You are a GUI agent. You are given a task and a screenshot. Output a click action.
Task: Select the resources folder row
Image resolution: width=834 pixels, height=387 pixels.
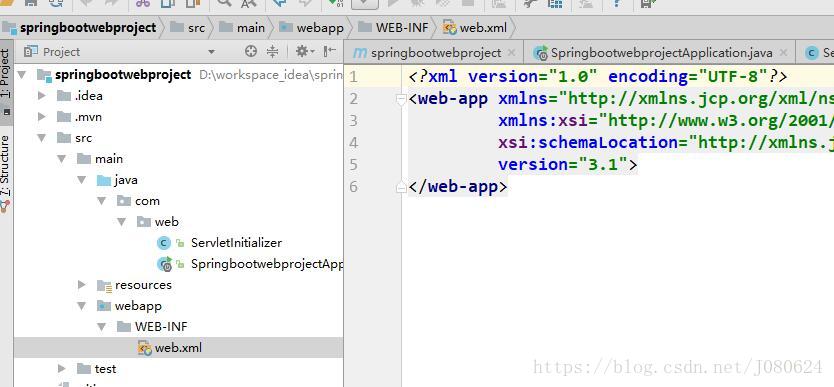(x=178, y=285)
